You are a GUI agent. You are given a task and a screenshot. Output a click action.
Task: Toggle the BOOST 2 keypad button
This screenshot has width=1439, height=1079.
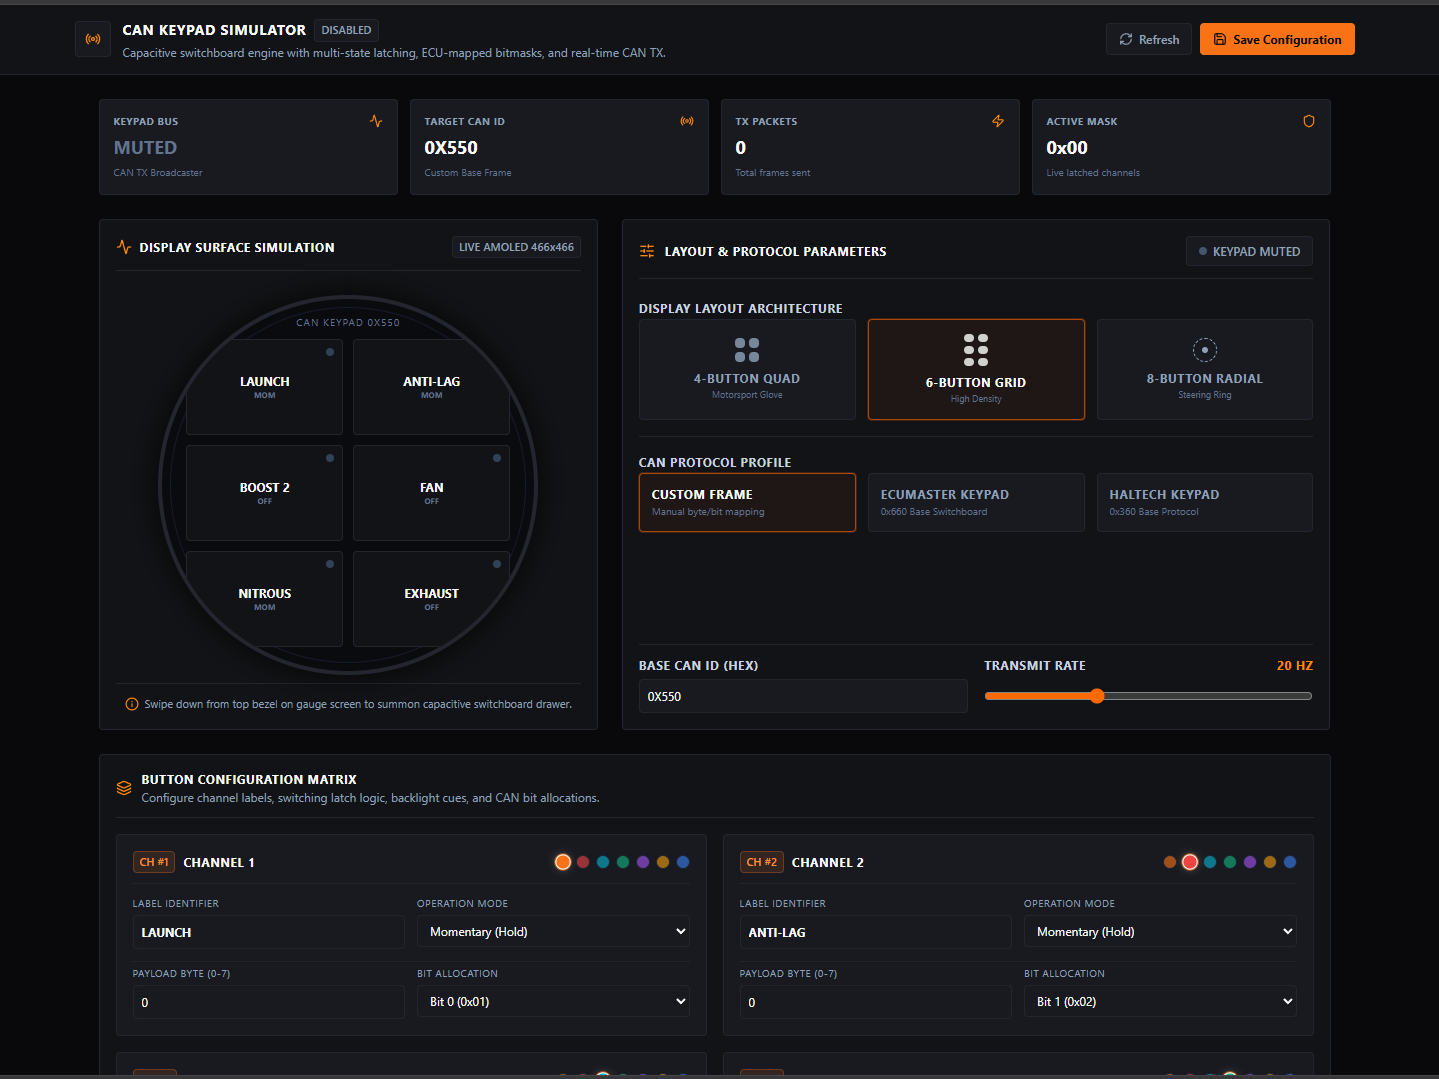(x=264, y=493)
